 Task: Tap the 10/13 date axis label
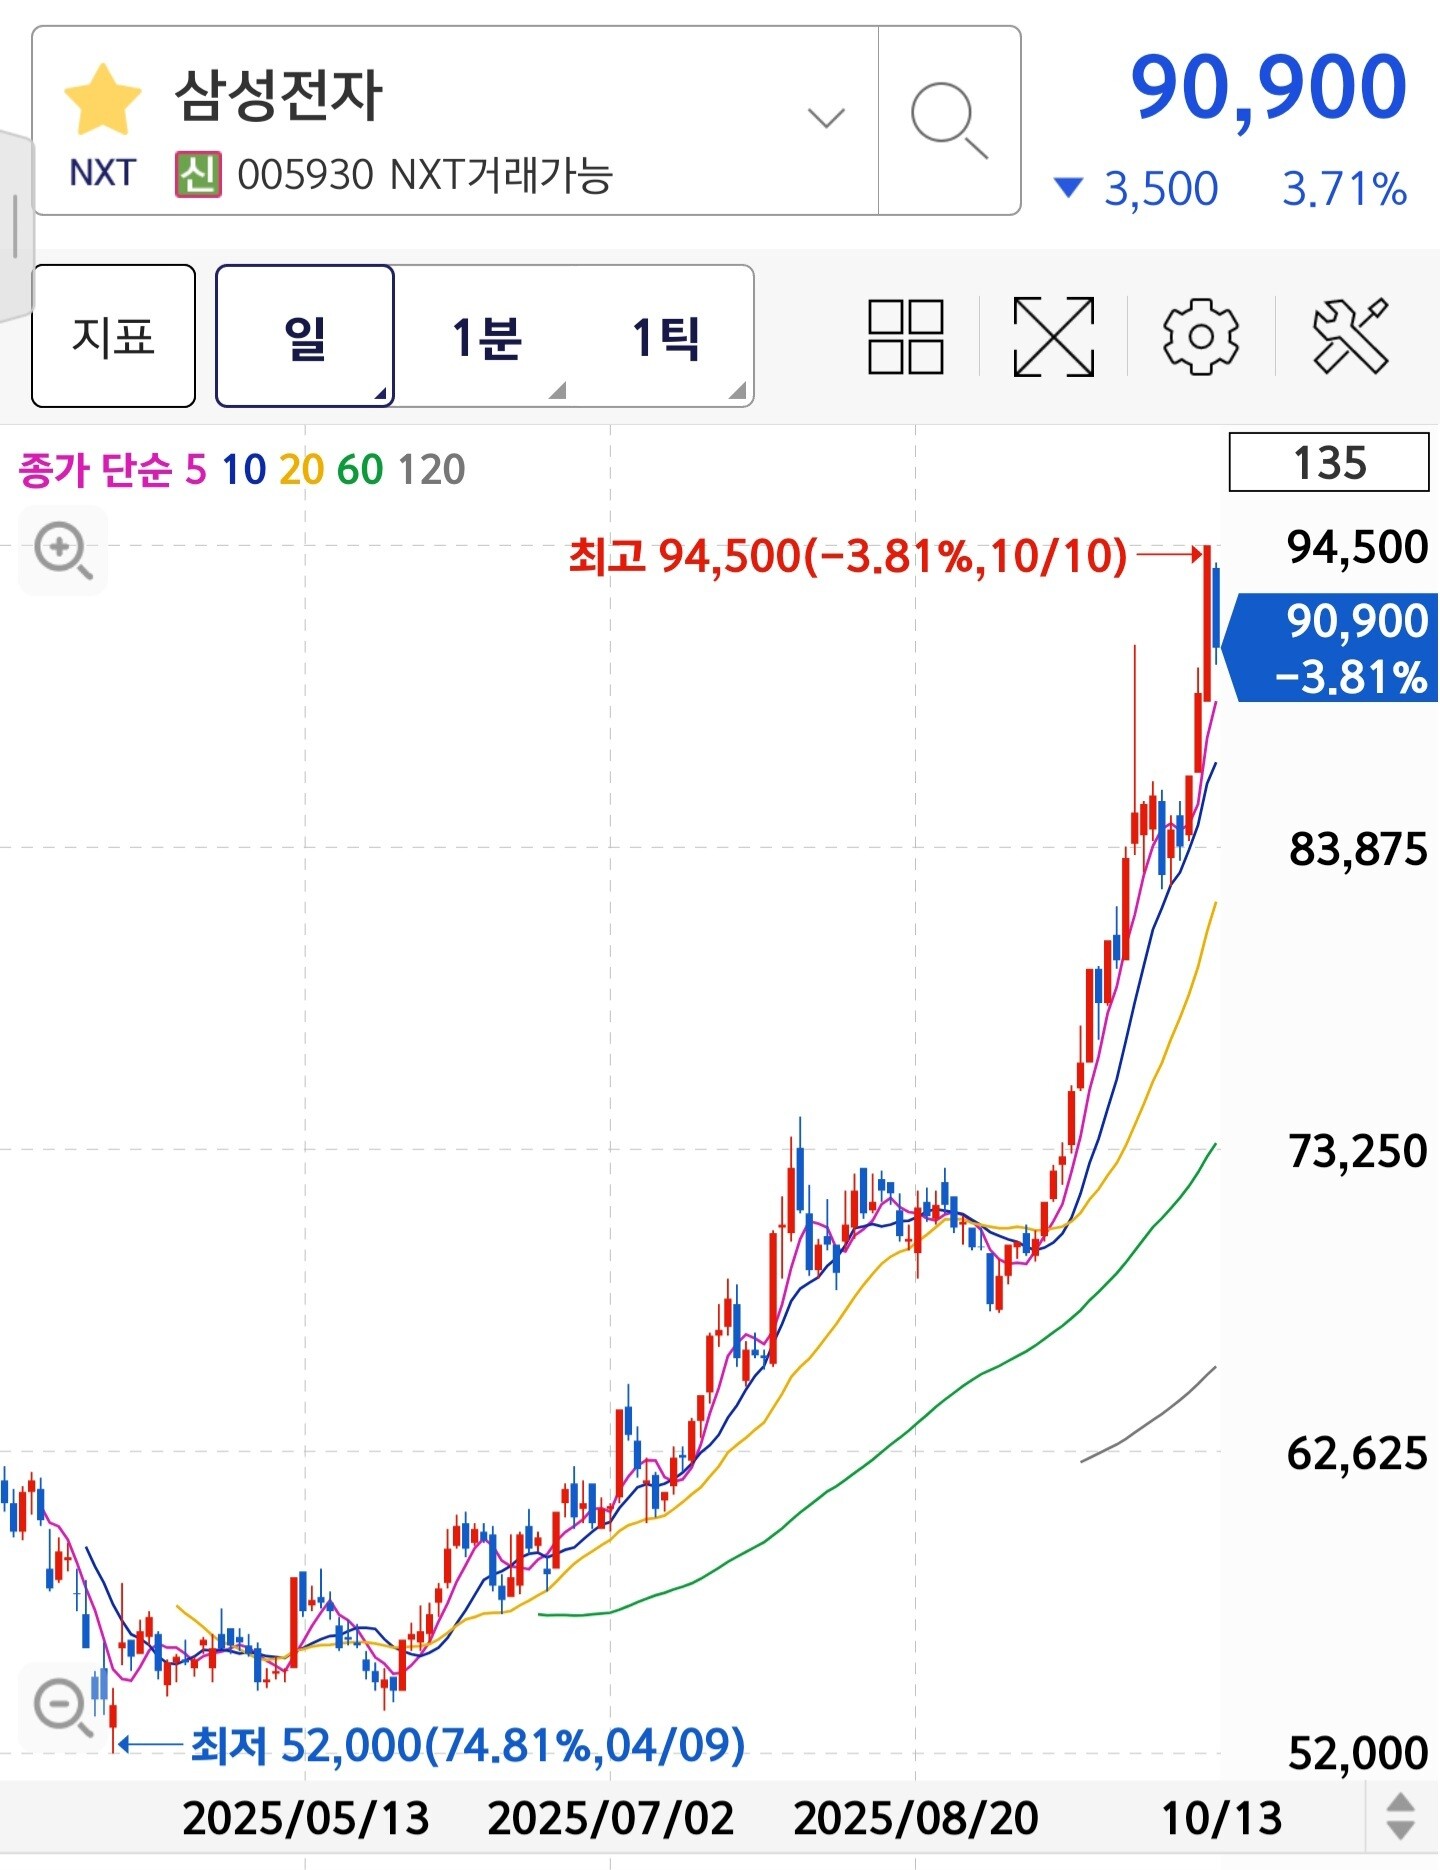pos(1222,1817)
